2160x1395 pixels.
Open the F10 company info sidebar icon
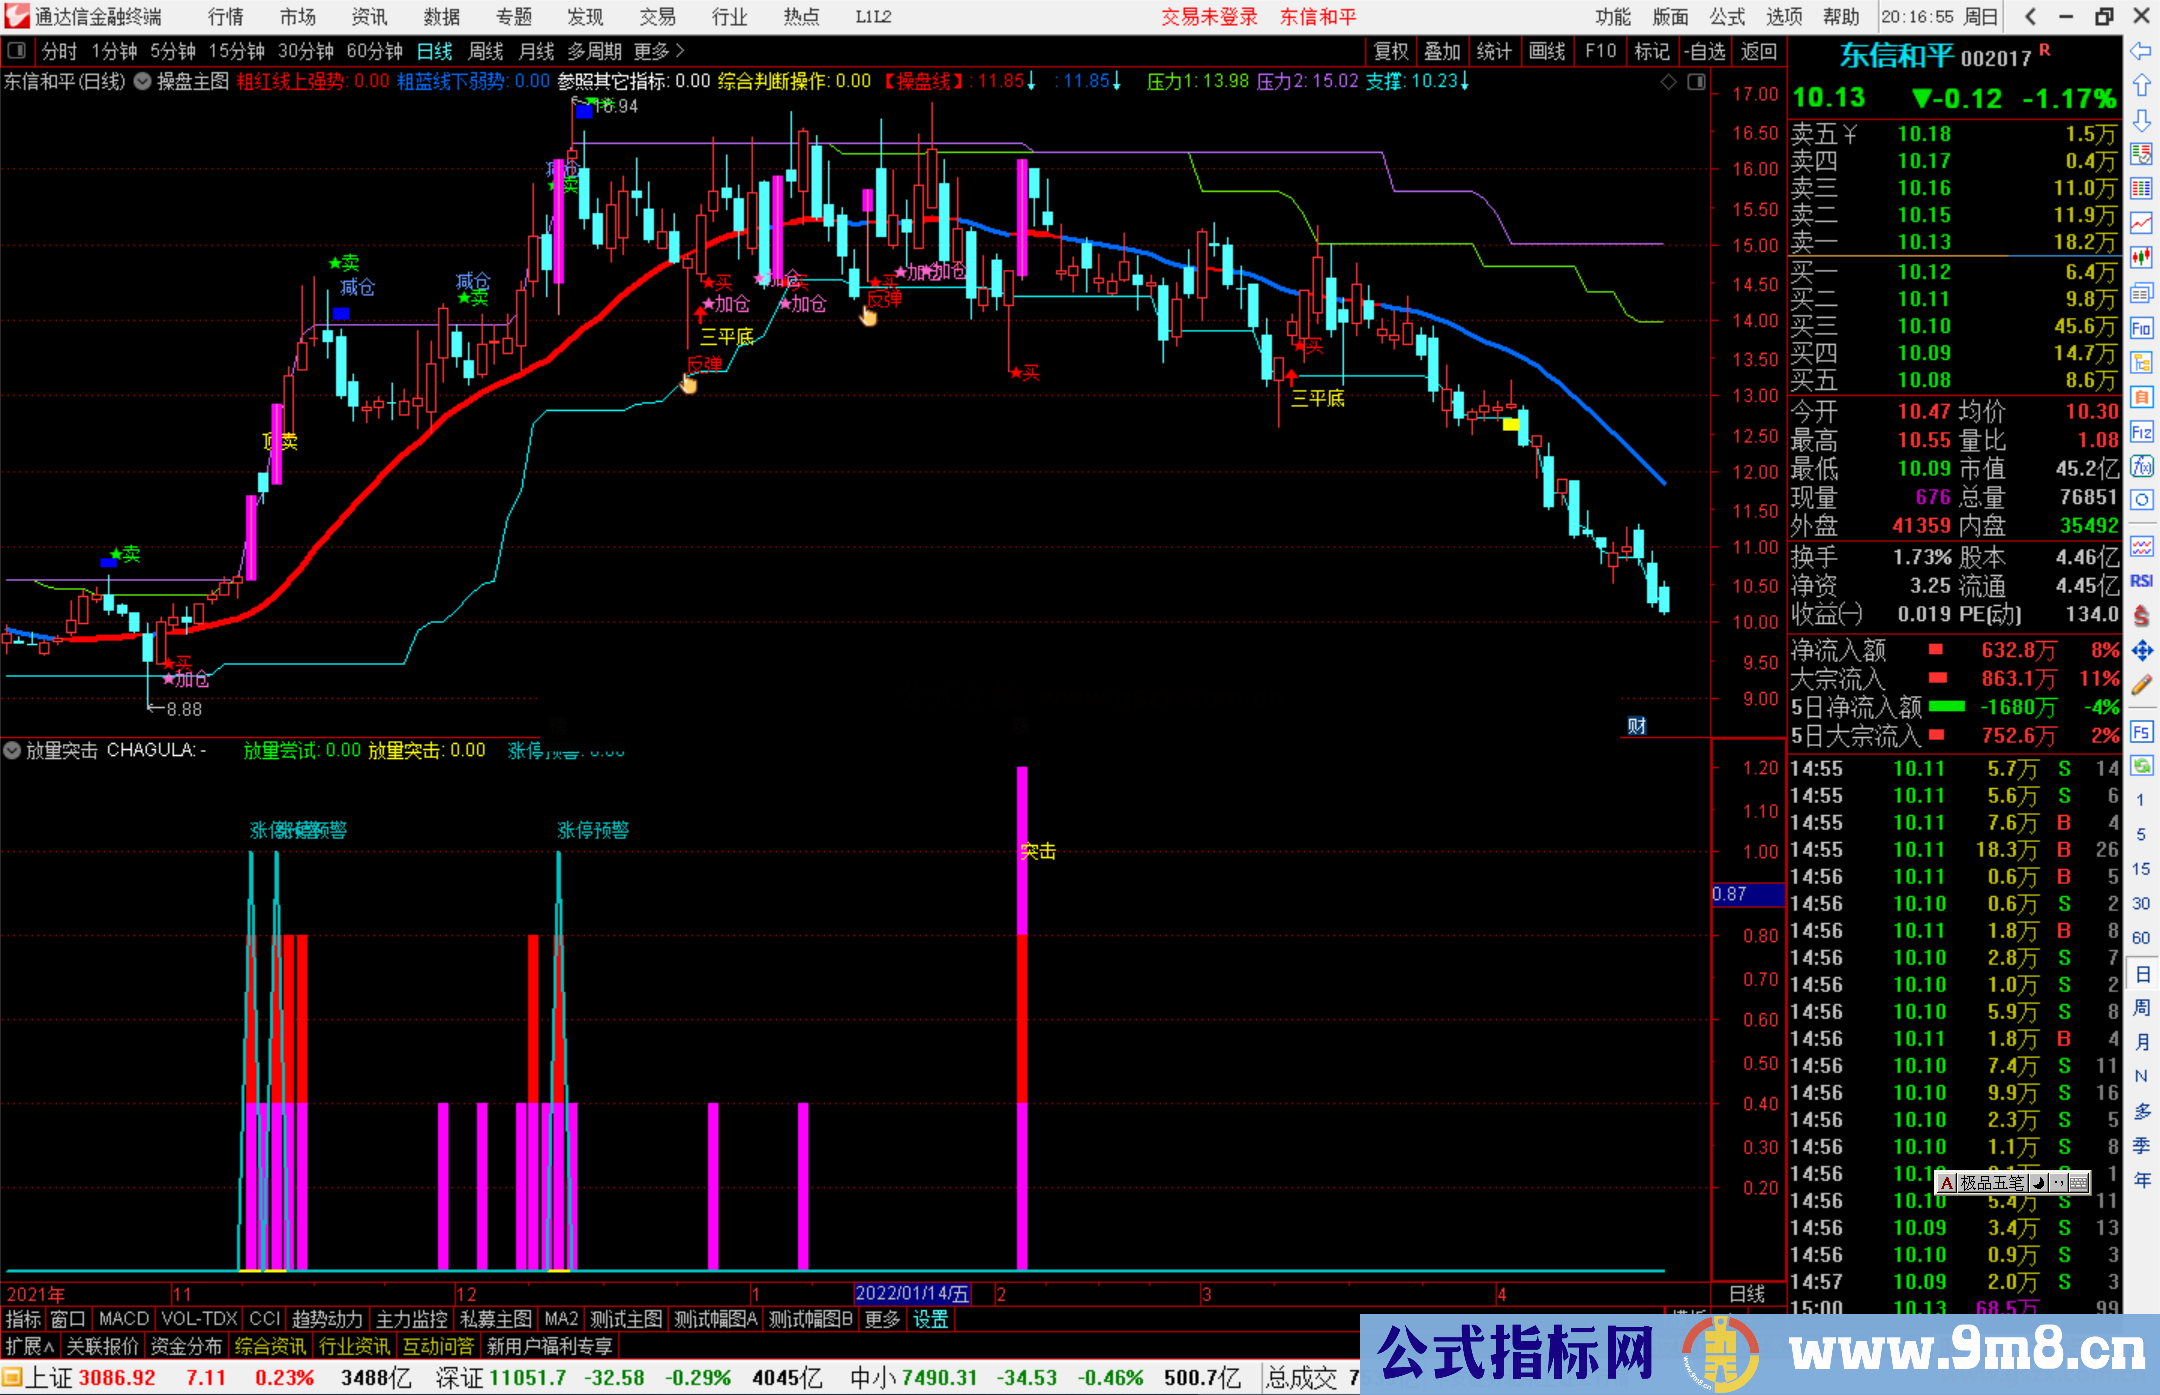coord(2141,328)
